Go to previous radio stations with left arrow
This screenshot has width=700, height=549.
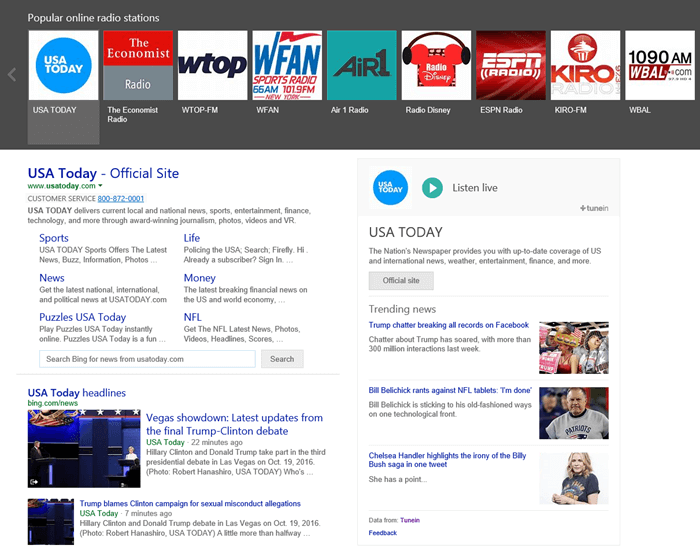tap(12, 75)
